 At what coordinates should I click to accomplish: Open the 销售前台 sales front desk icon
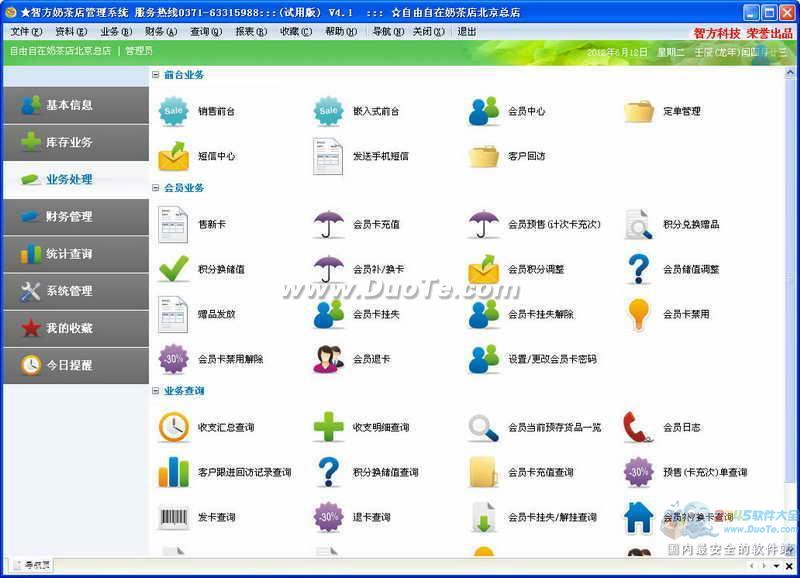click(x=174, y=111)
